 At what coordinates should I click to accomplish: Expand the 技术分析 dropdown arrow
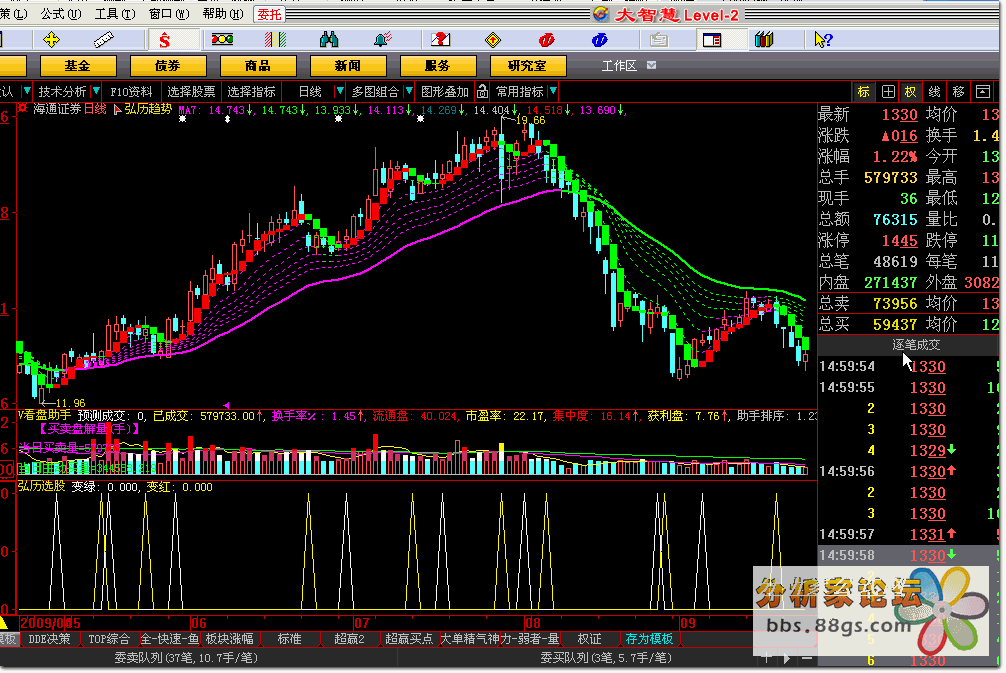(x=96, y=91)
